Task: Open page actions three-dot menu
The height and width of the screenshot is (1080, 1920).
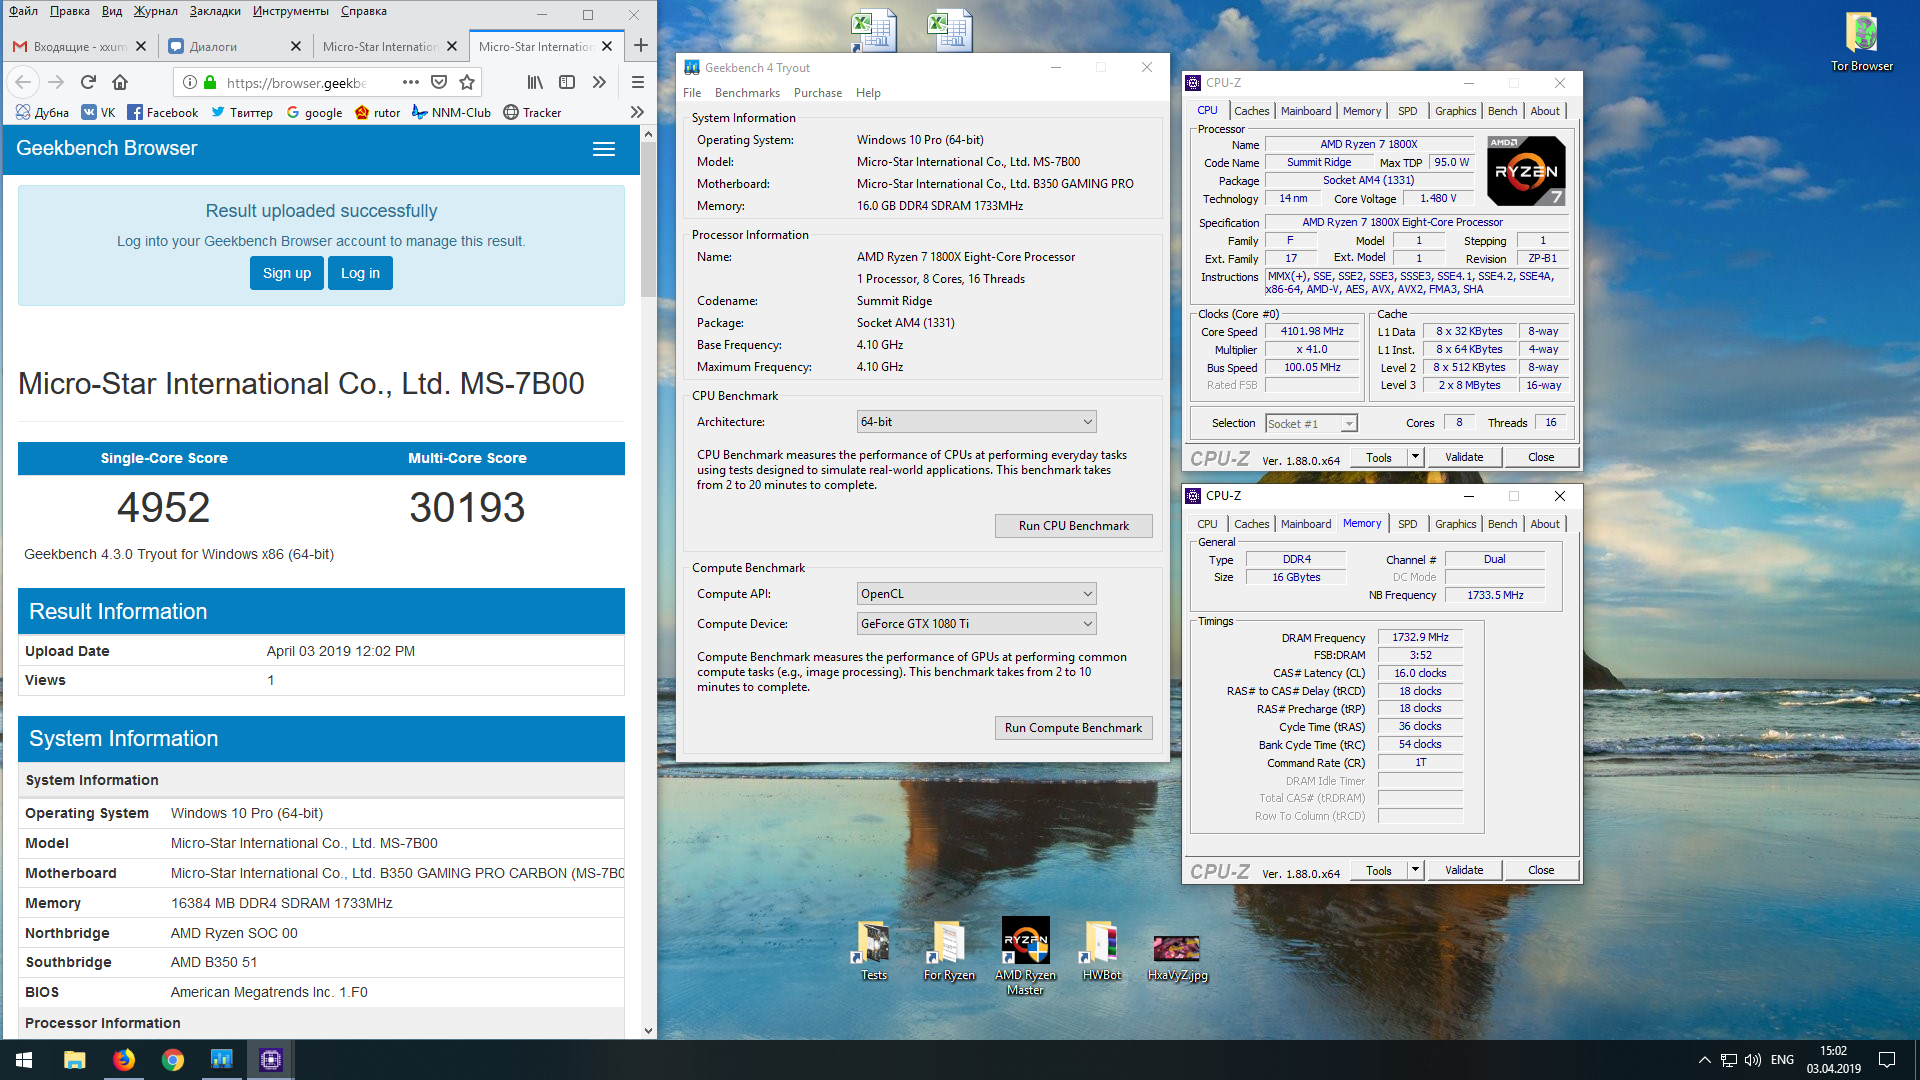Action: [411, 82]
